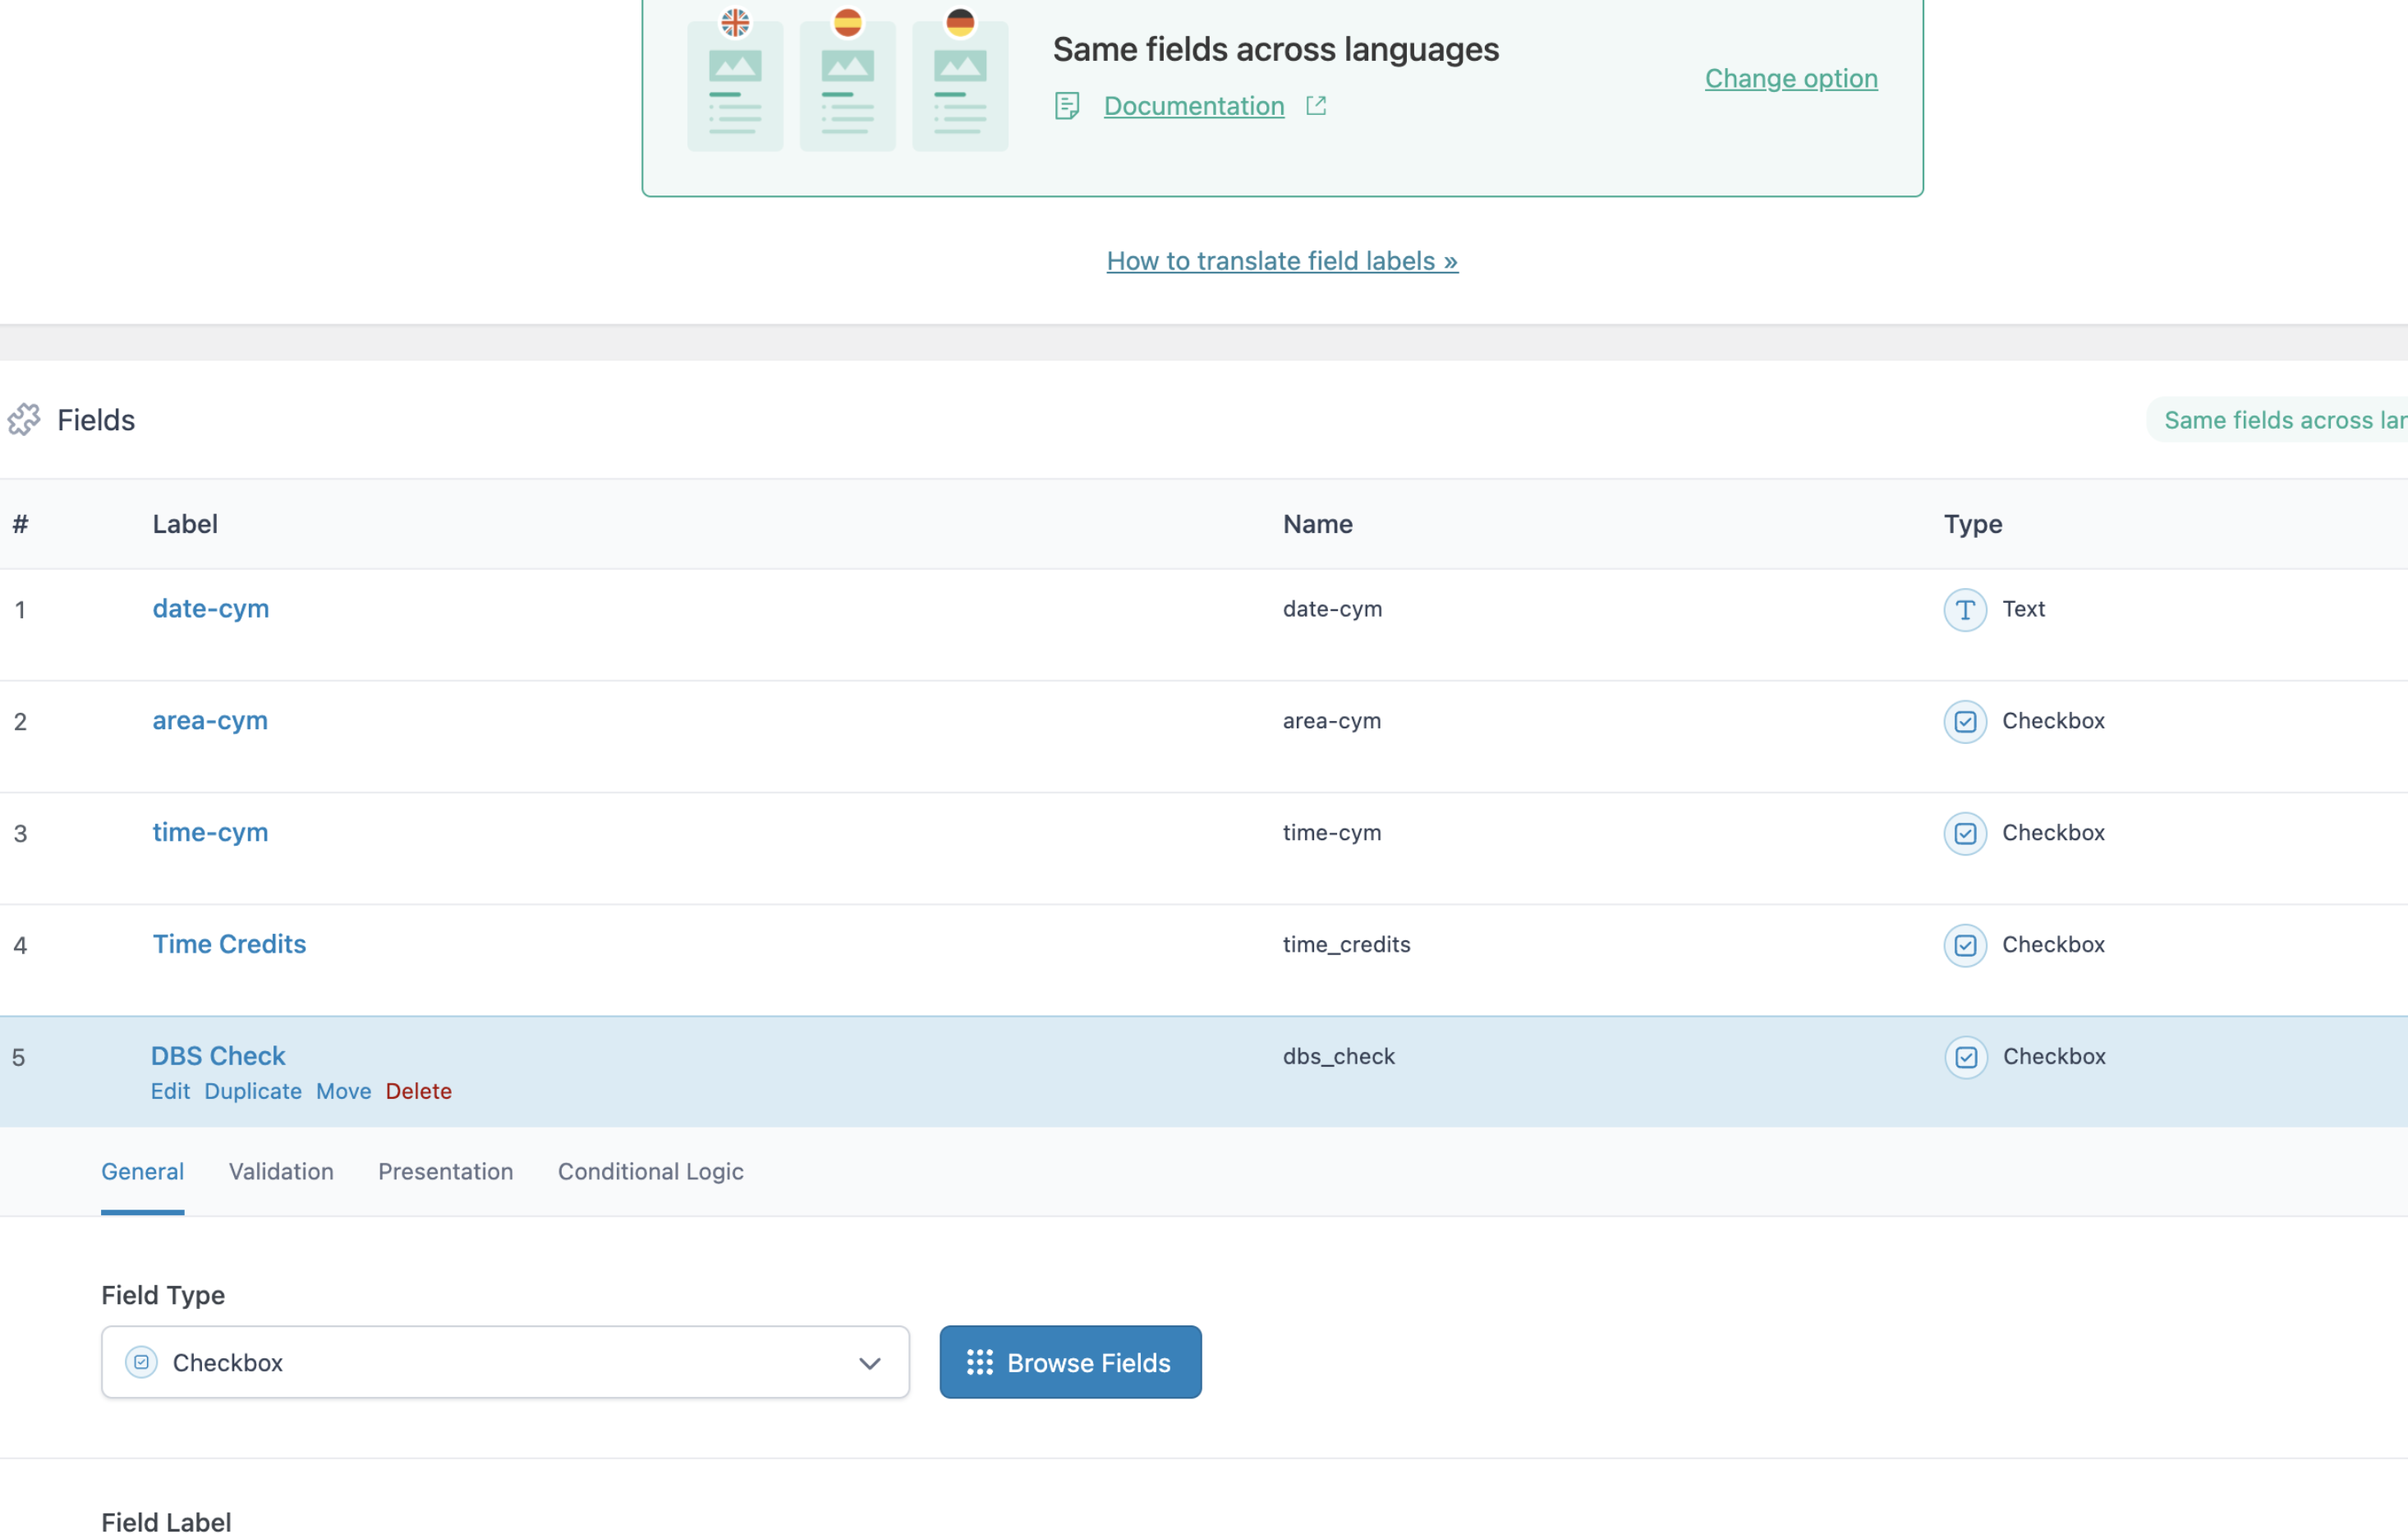Screen dimensions: 2408x1534
Task: Click the Change option link
Action: (x=1790, y=78)
